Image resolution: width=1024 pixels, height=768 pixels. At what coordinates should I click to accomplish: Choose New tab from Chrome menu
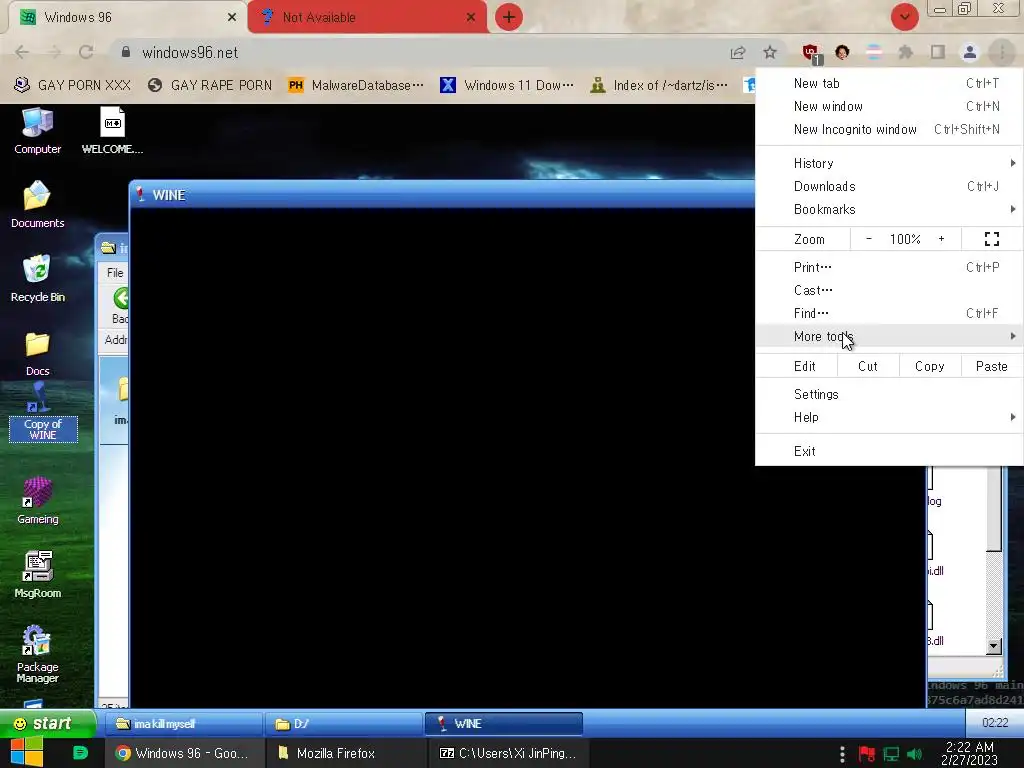tap(889, 83)
